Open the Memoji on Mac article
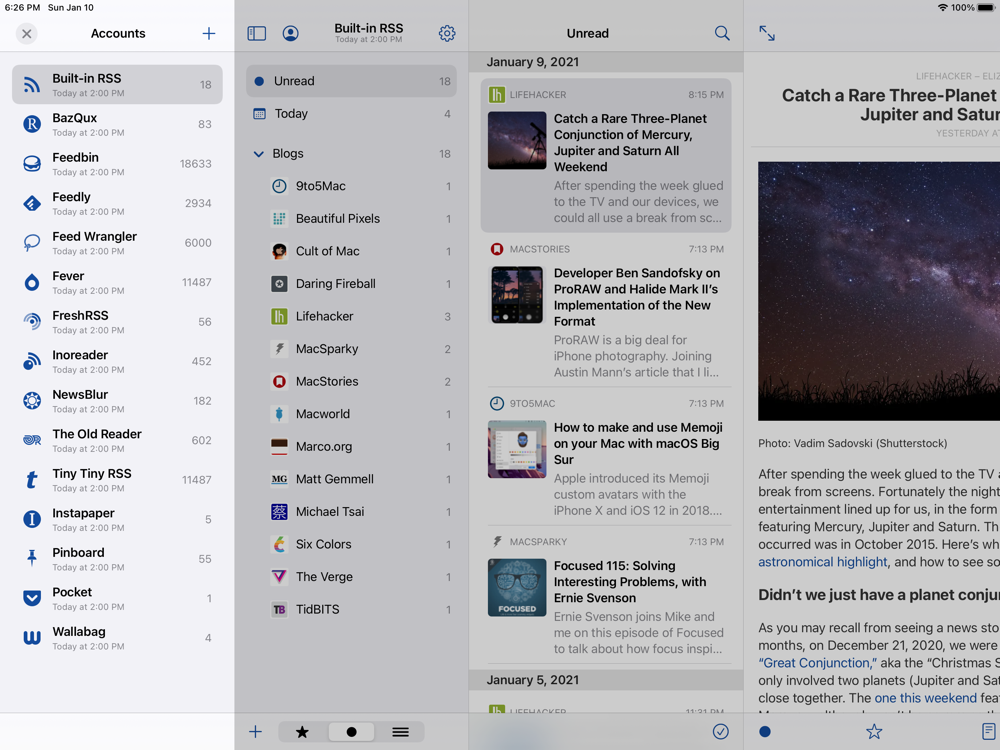The image size is (1000, 750). click(x=606, y=457)
